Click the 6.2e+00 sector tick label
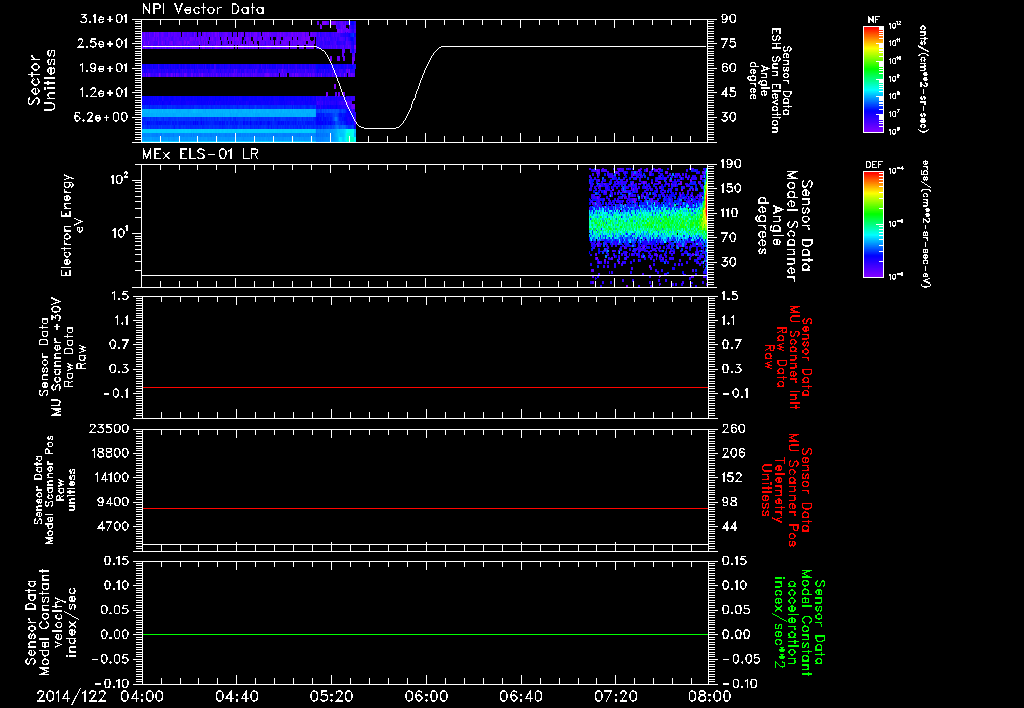This screenshot has width=1024, height=708. point(103,117)
